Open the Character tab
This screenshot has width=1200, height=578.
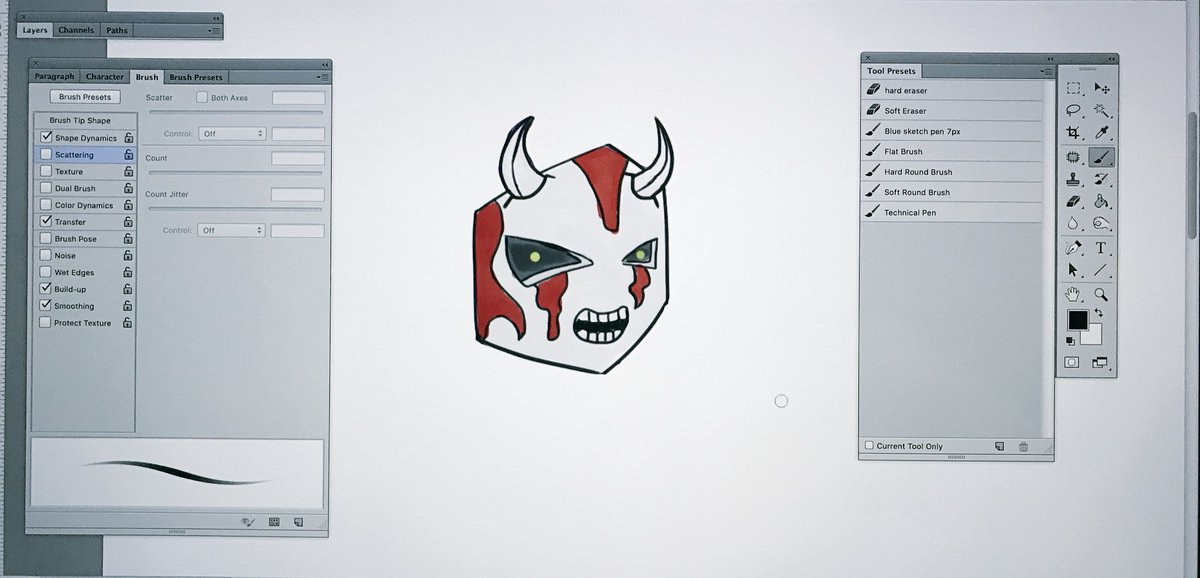coord(105,76)
